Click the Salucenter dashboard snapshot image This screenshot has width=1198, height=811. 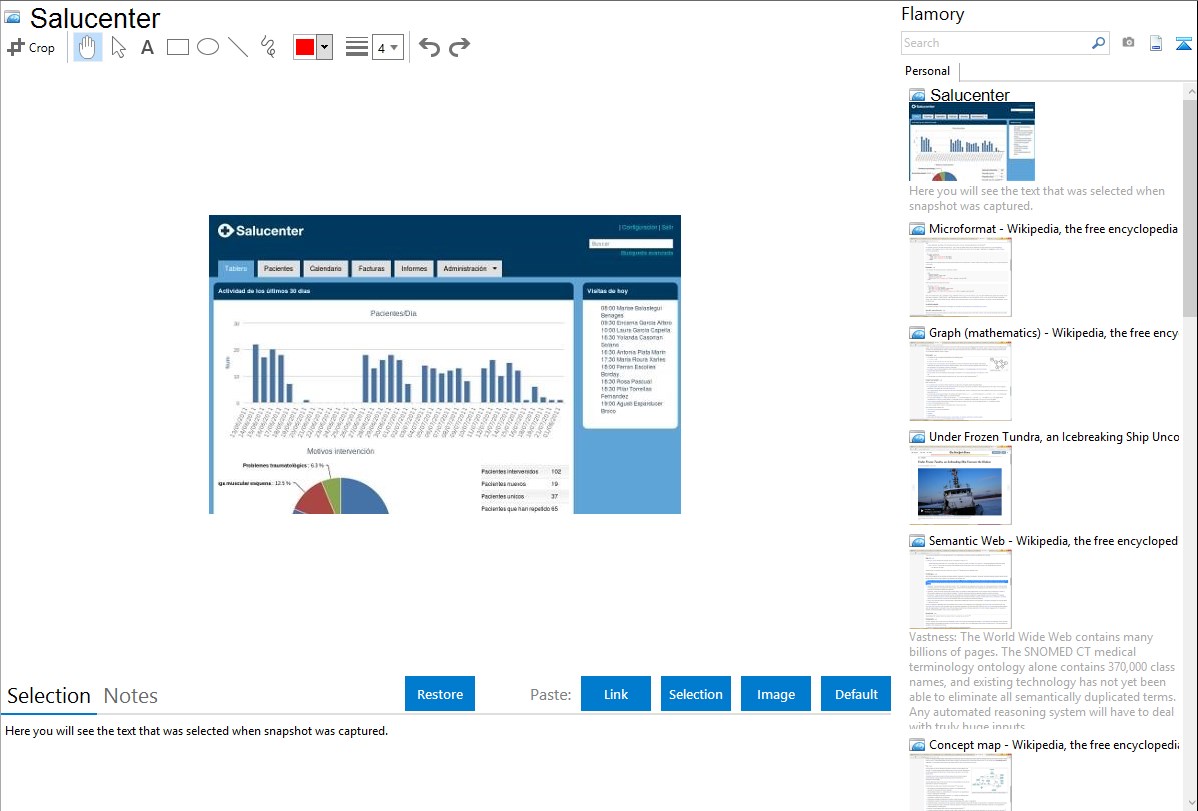[445, 365]
